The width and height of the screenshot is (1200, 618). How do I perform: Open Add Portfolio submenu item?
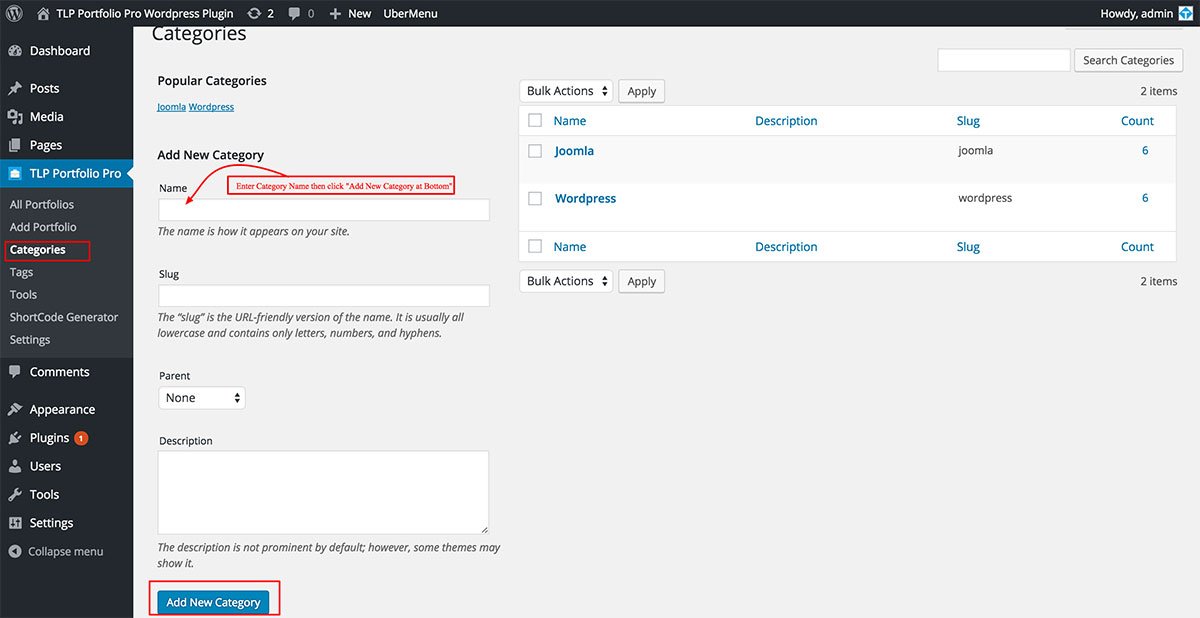click(43, 227)
